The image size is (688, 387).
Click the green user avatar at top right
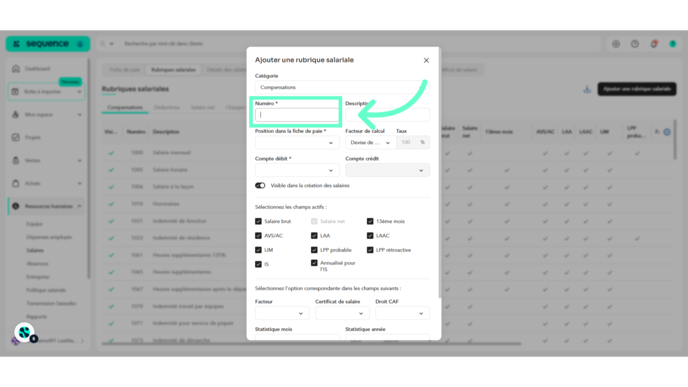673,44
